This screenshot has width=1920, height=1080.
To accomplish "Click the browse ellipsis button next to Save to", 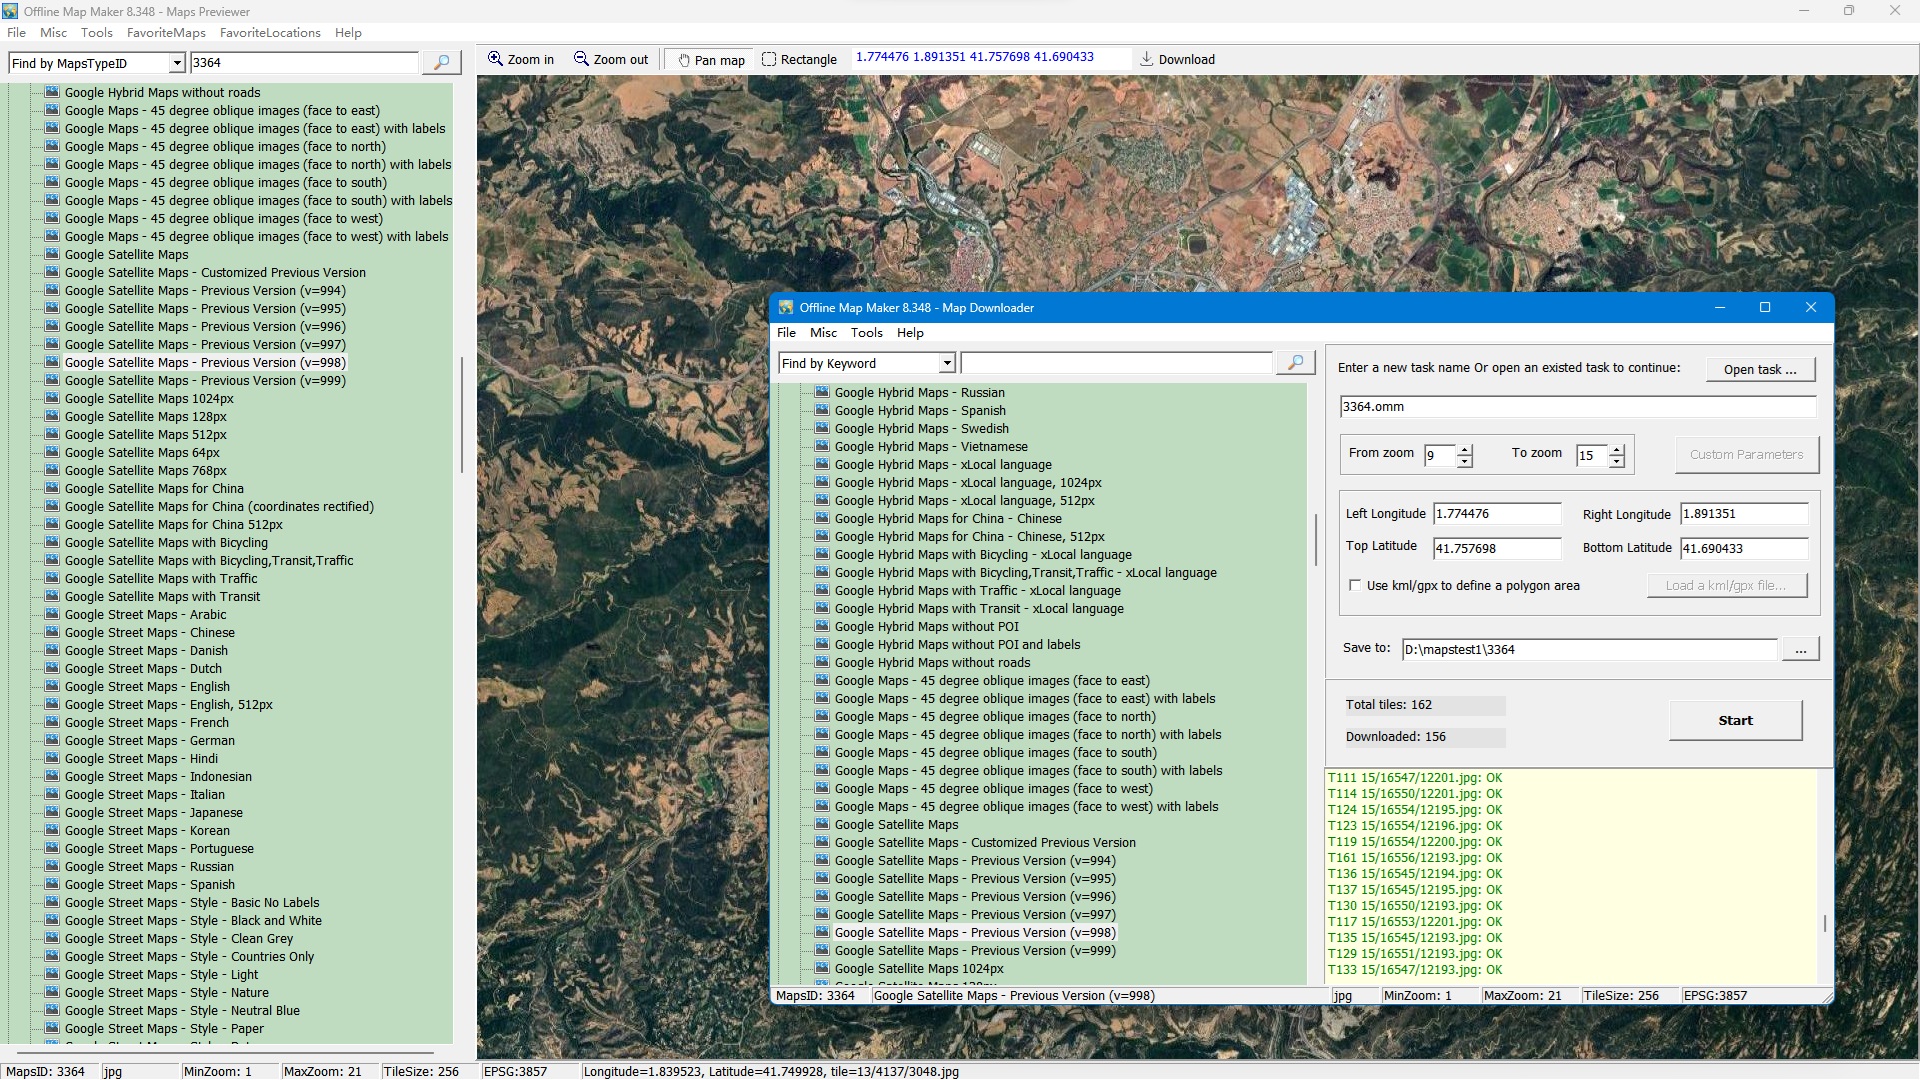I will [x=1800, y=650].
